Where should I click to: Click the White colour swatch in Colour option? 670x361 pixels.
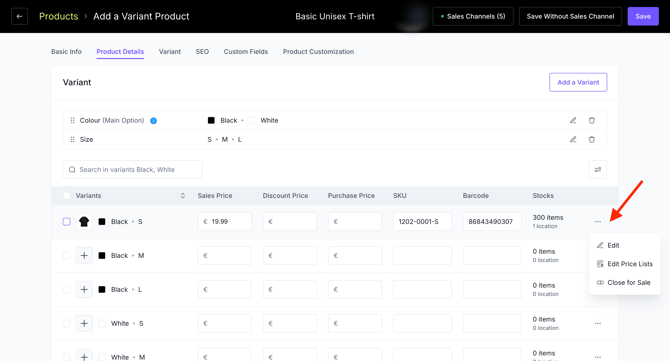[251, 120]
